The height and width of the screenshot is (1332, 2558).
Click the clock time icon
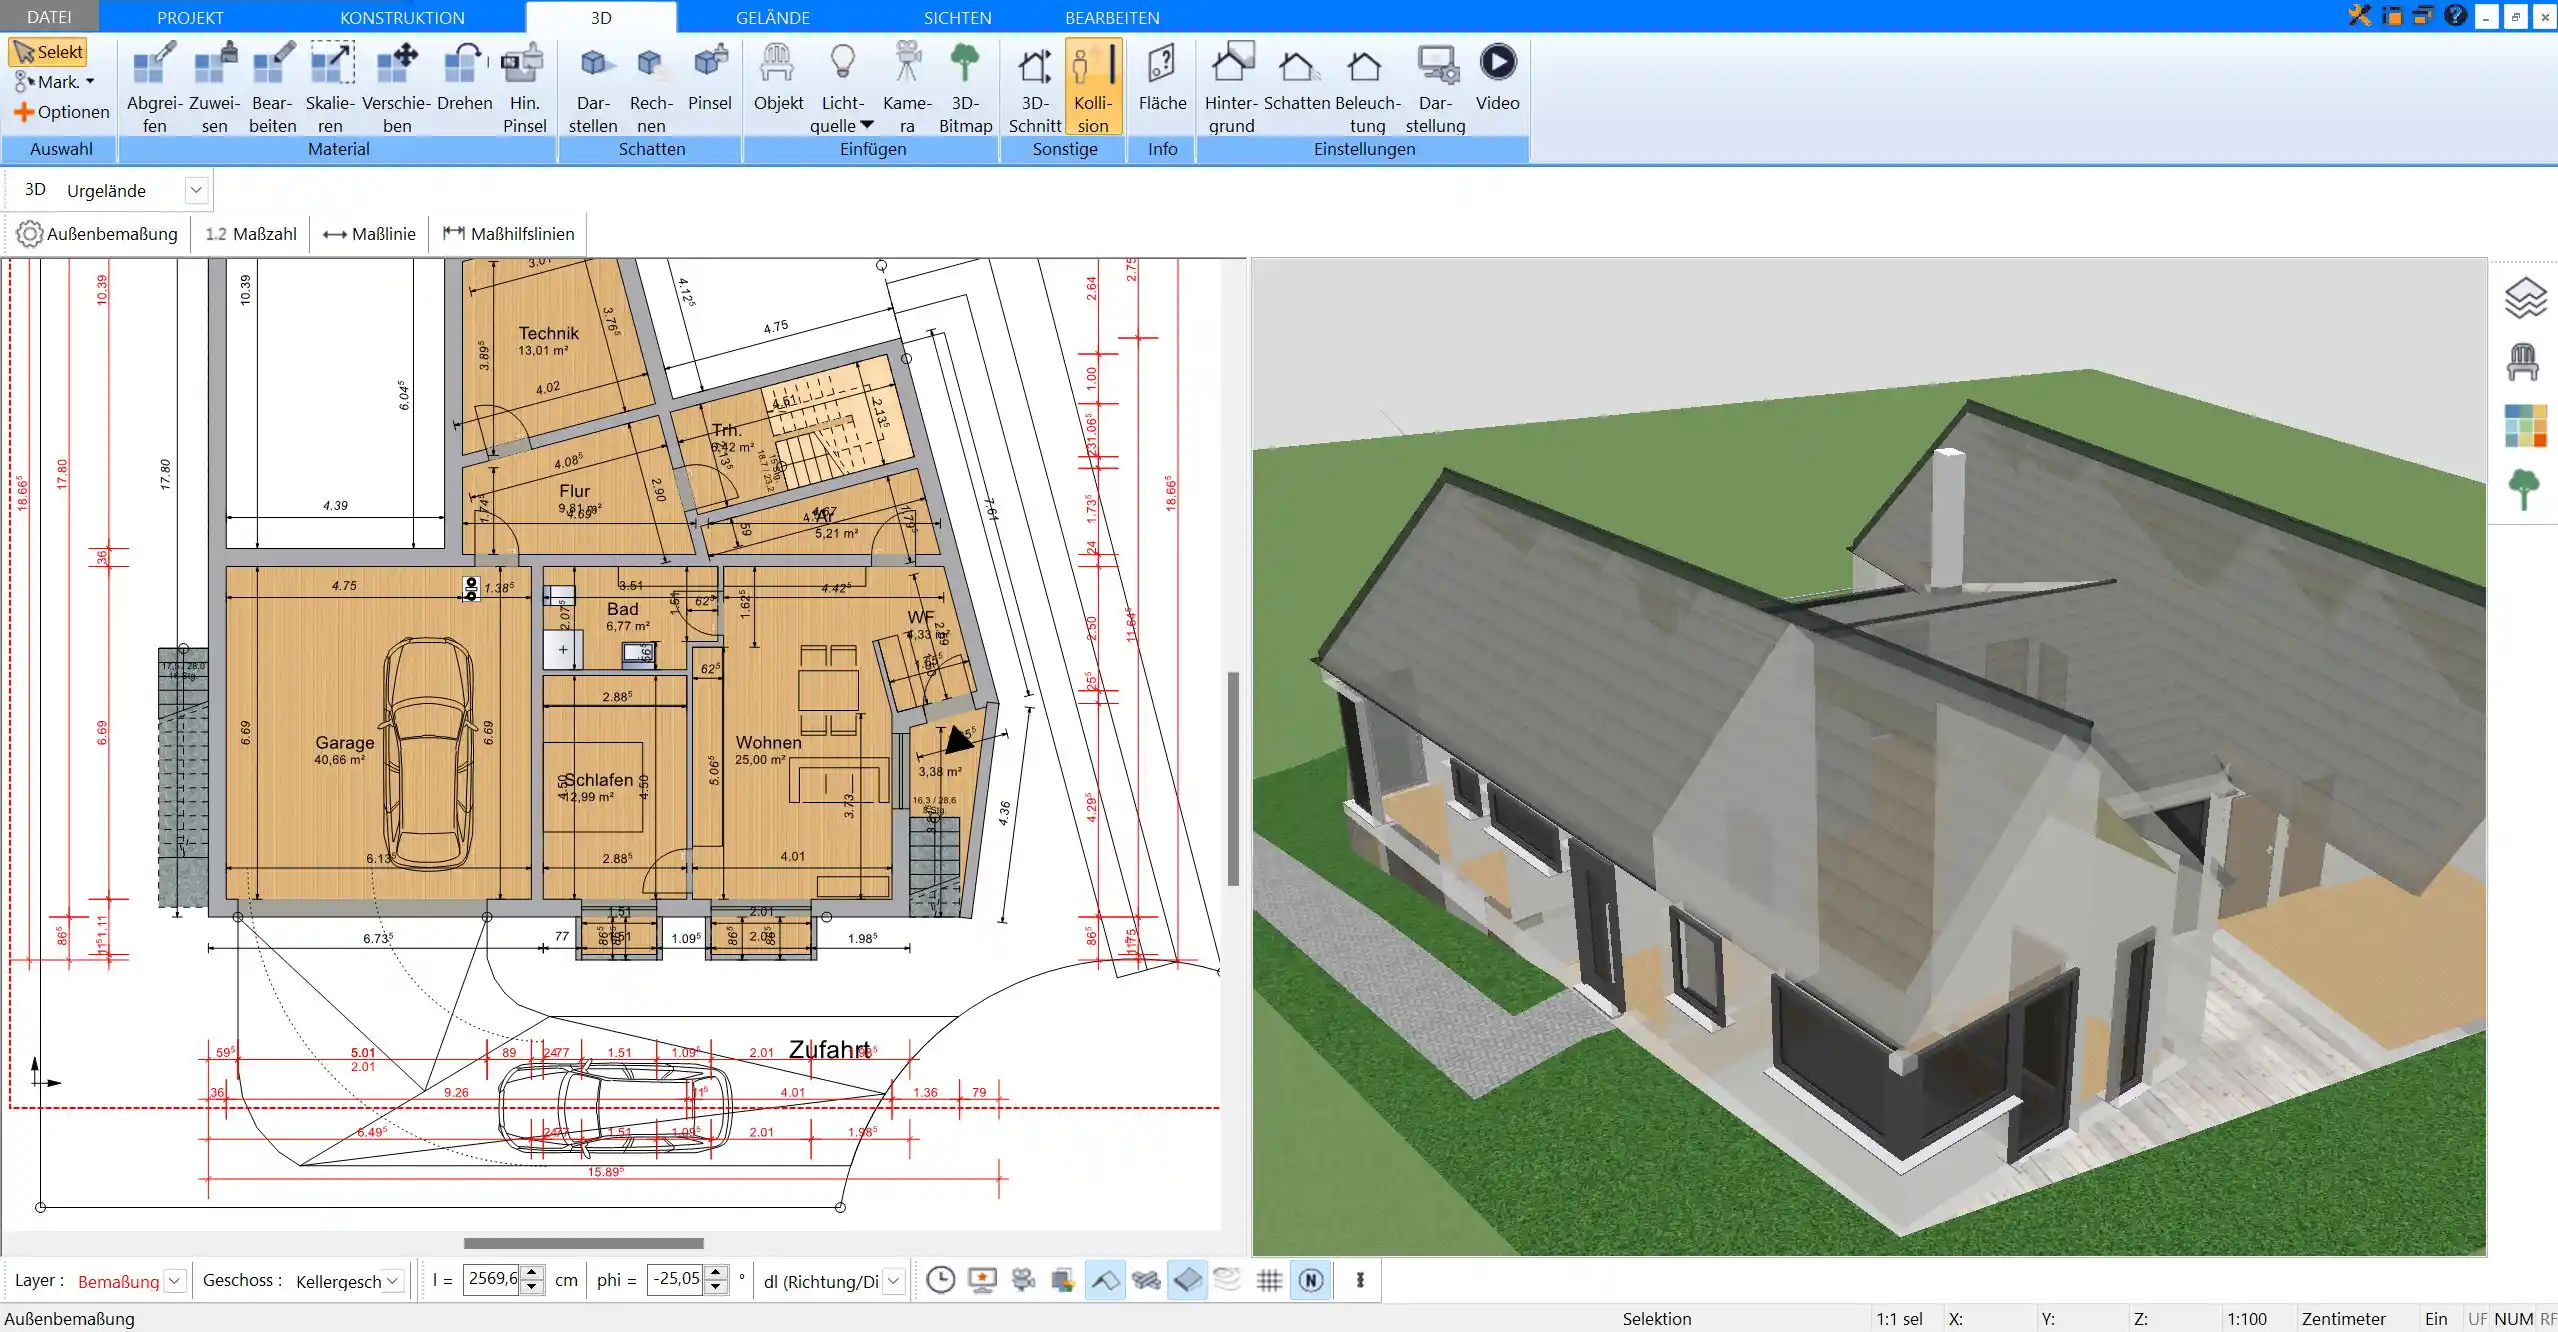pos(940,1280)
